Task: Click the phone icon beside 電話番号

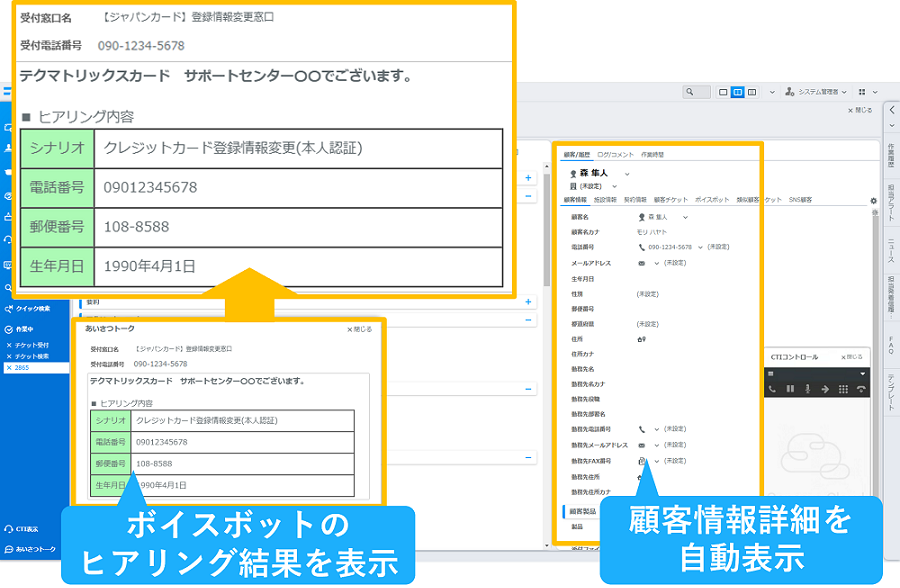Action: coord(642,246)
